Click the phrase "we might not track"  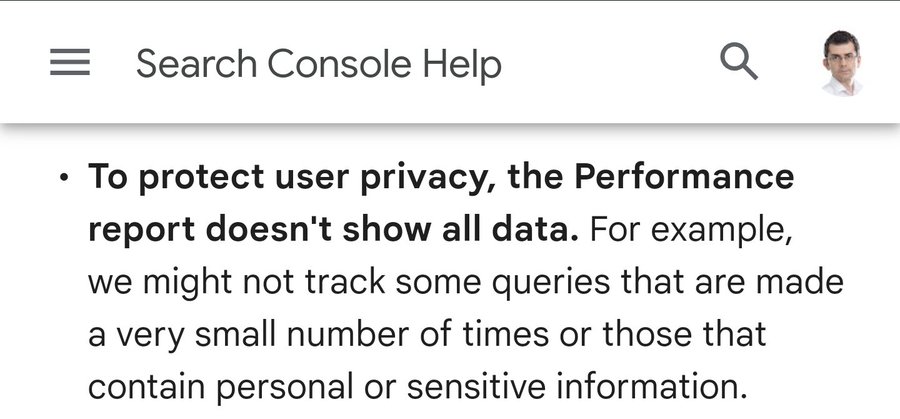[x=236, y=284]
